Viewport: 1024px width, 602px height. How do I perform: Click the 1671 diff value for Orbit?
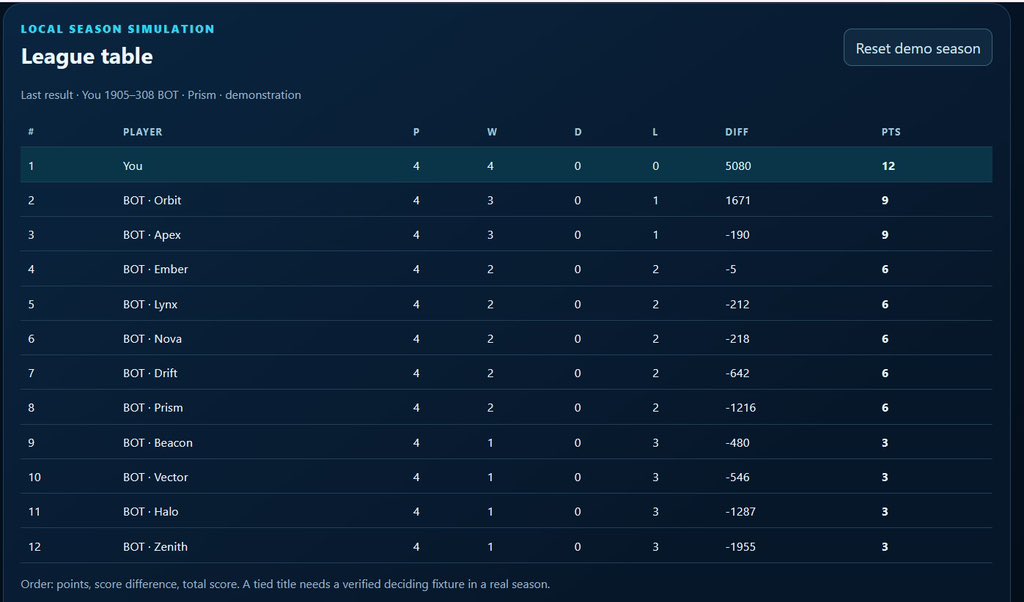pyautogui.click(x=738, y=200)
